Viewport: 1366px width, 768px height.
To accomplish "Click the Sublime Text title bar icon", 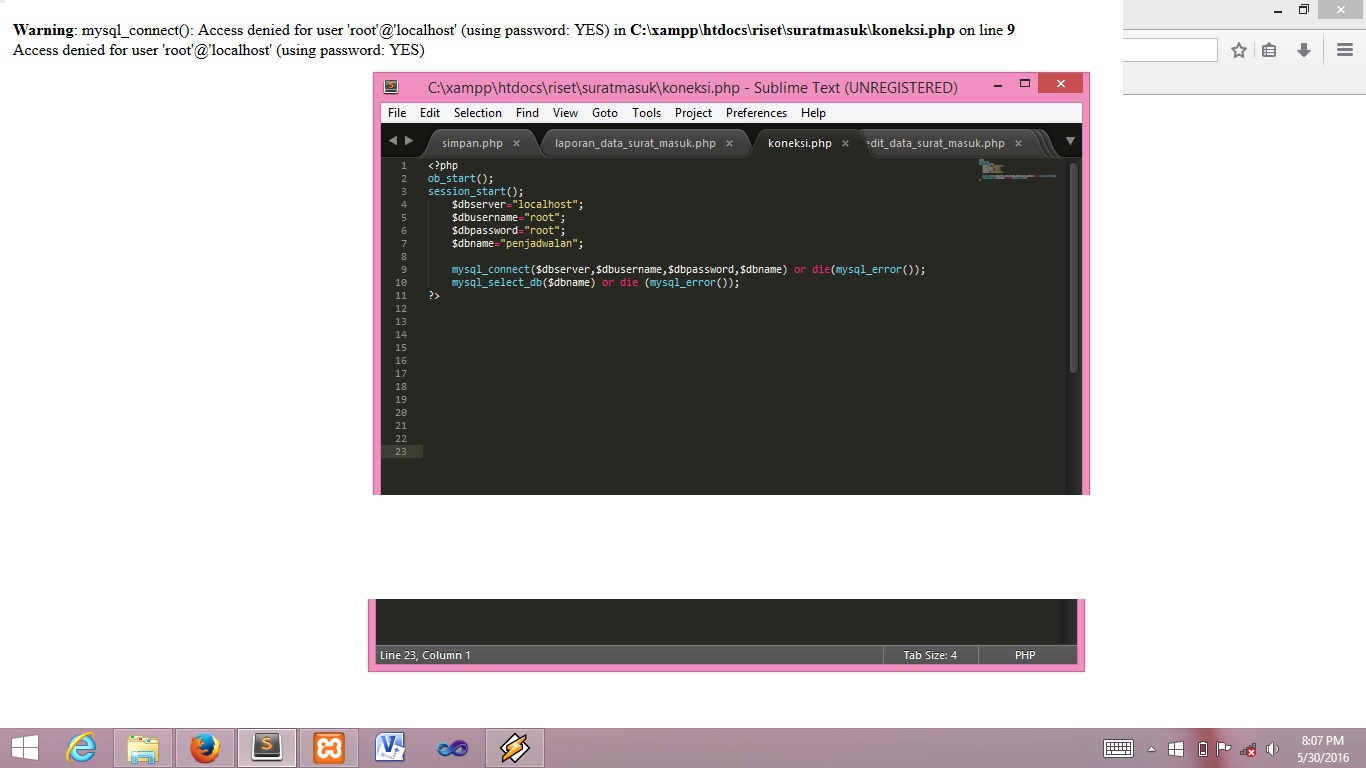I will coord(391,87).
